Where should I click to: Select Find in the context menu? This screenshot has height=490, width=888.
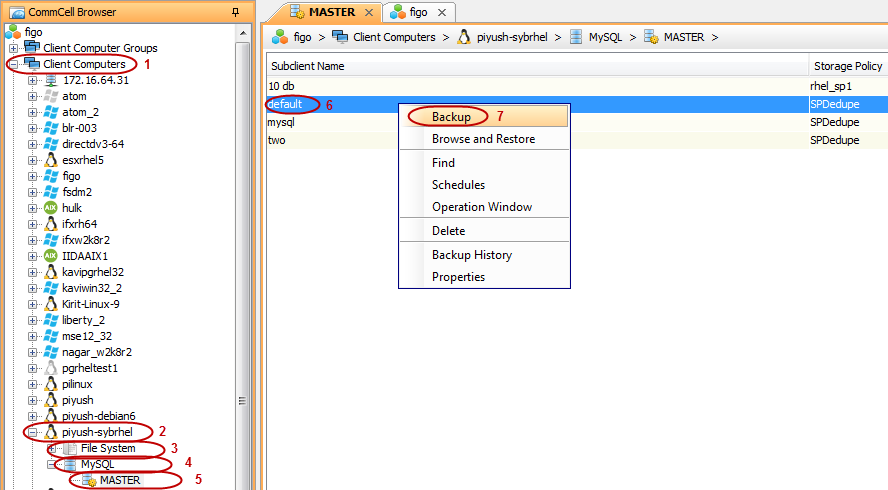484,163
